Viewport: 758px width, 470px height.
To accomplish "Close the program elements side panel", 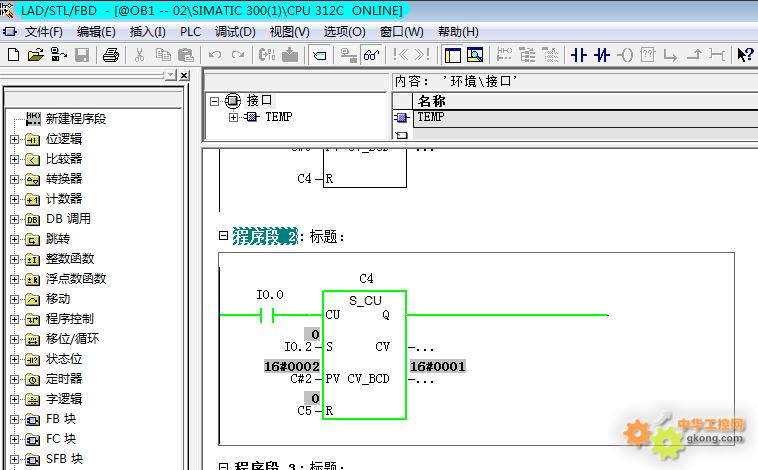I will (184, 75).
